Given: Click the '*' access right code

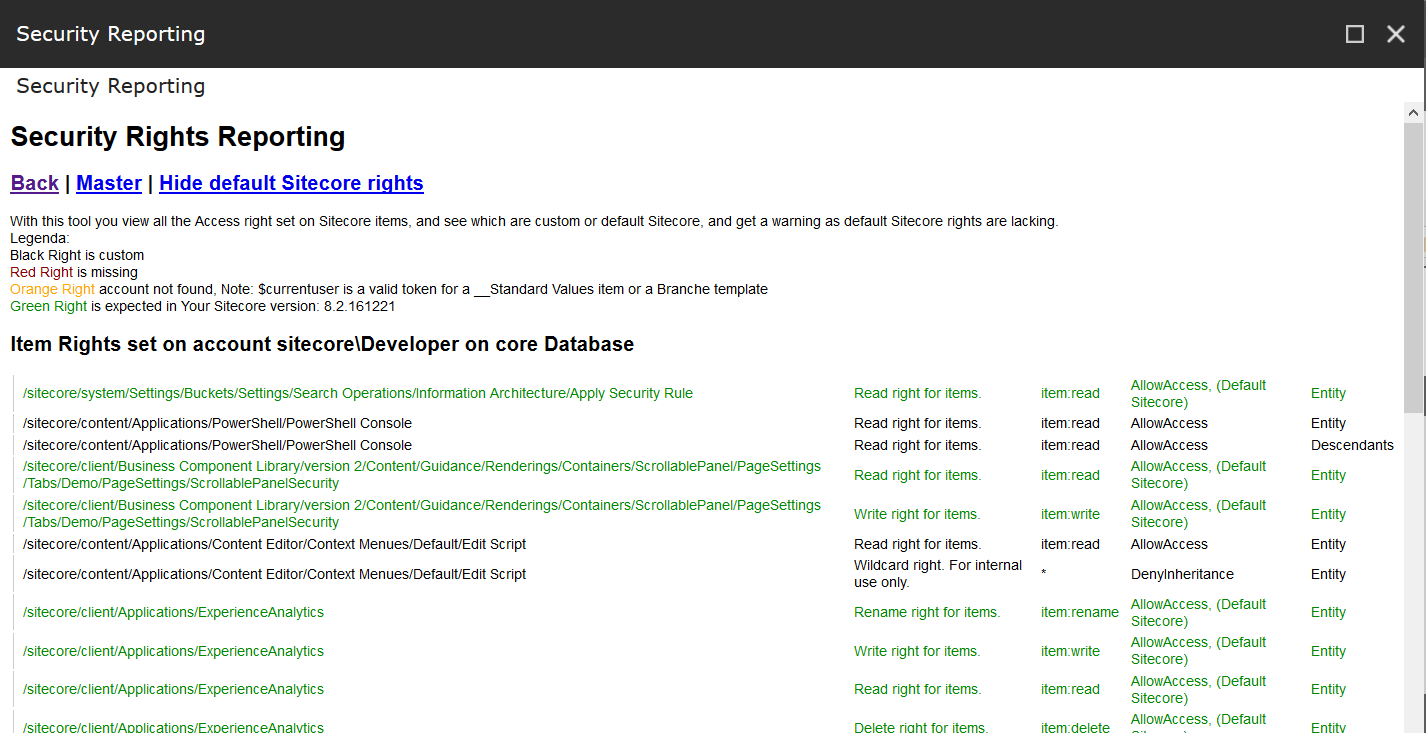Looking at the screenshot, I should 1044,575.
